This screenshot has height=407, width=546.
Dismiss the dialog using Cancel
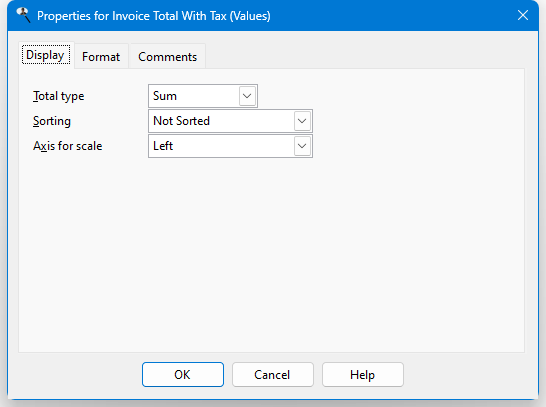pos(273,375)
